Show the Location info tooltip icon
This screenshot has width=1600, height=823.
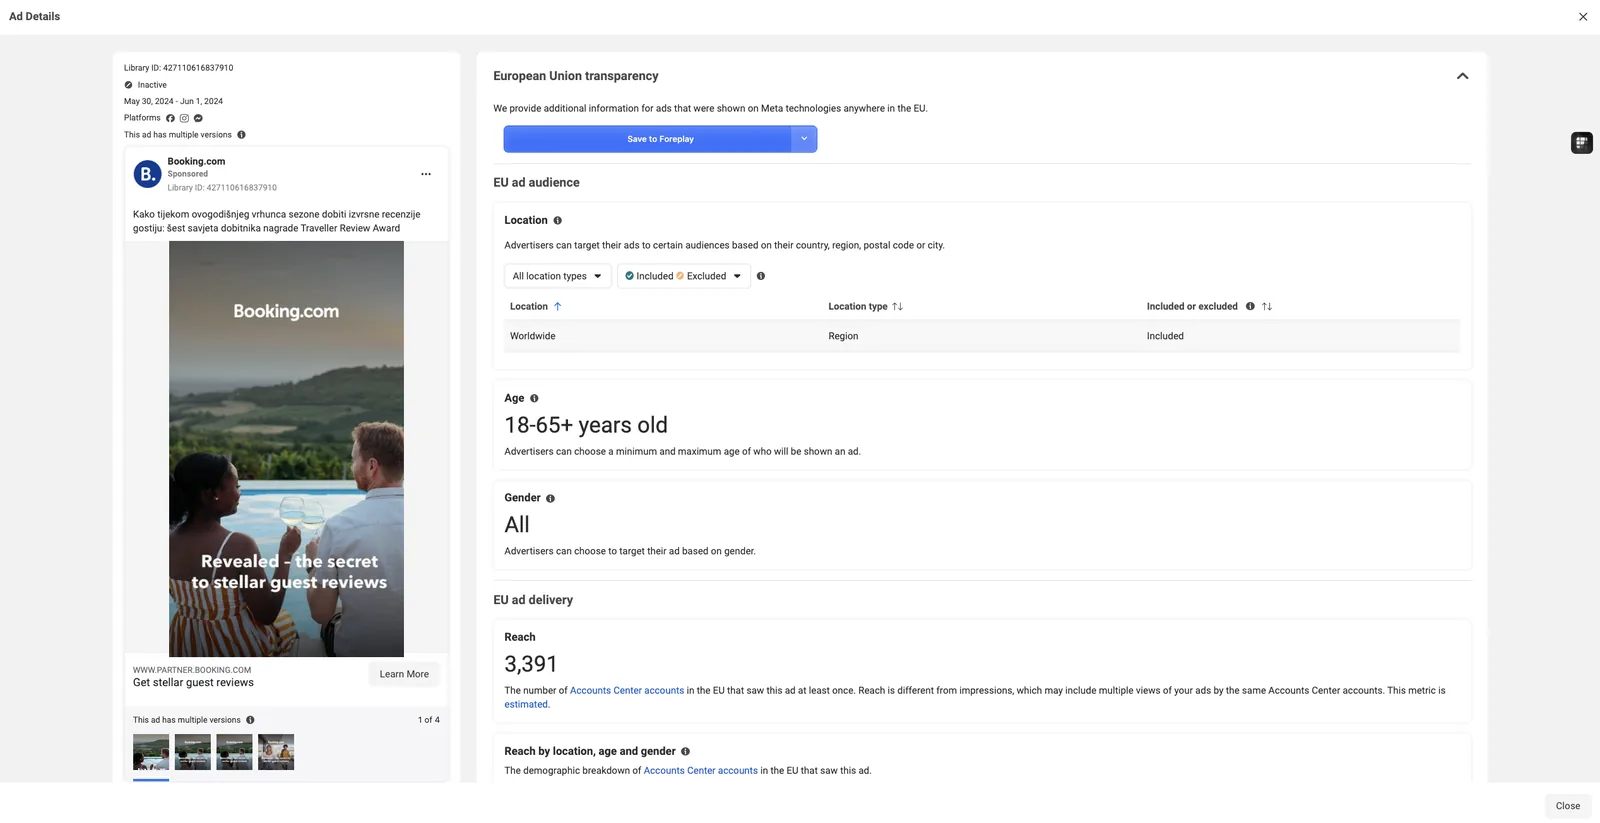[558, 221]
